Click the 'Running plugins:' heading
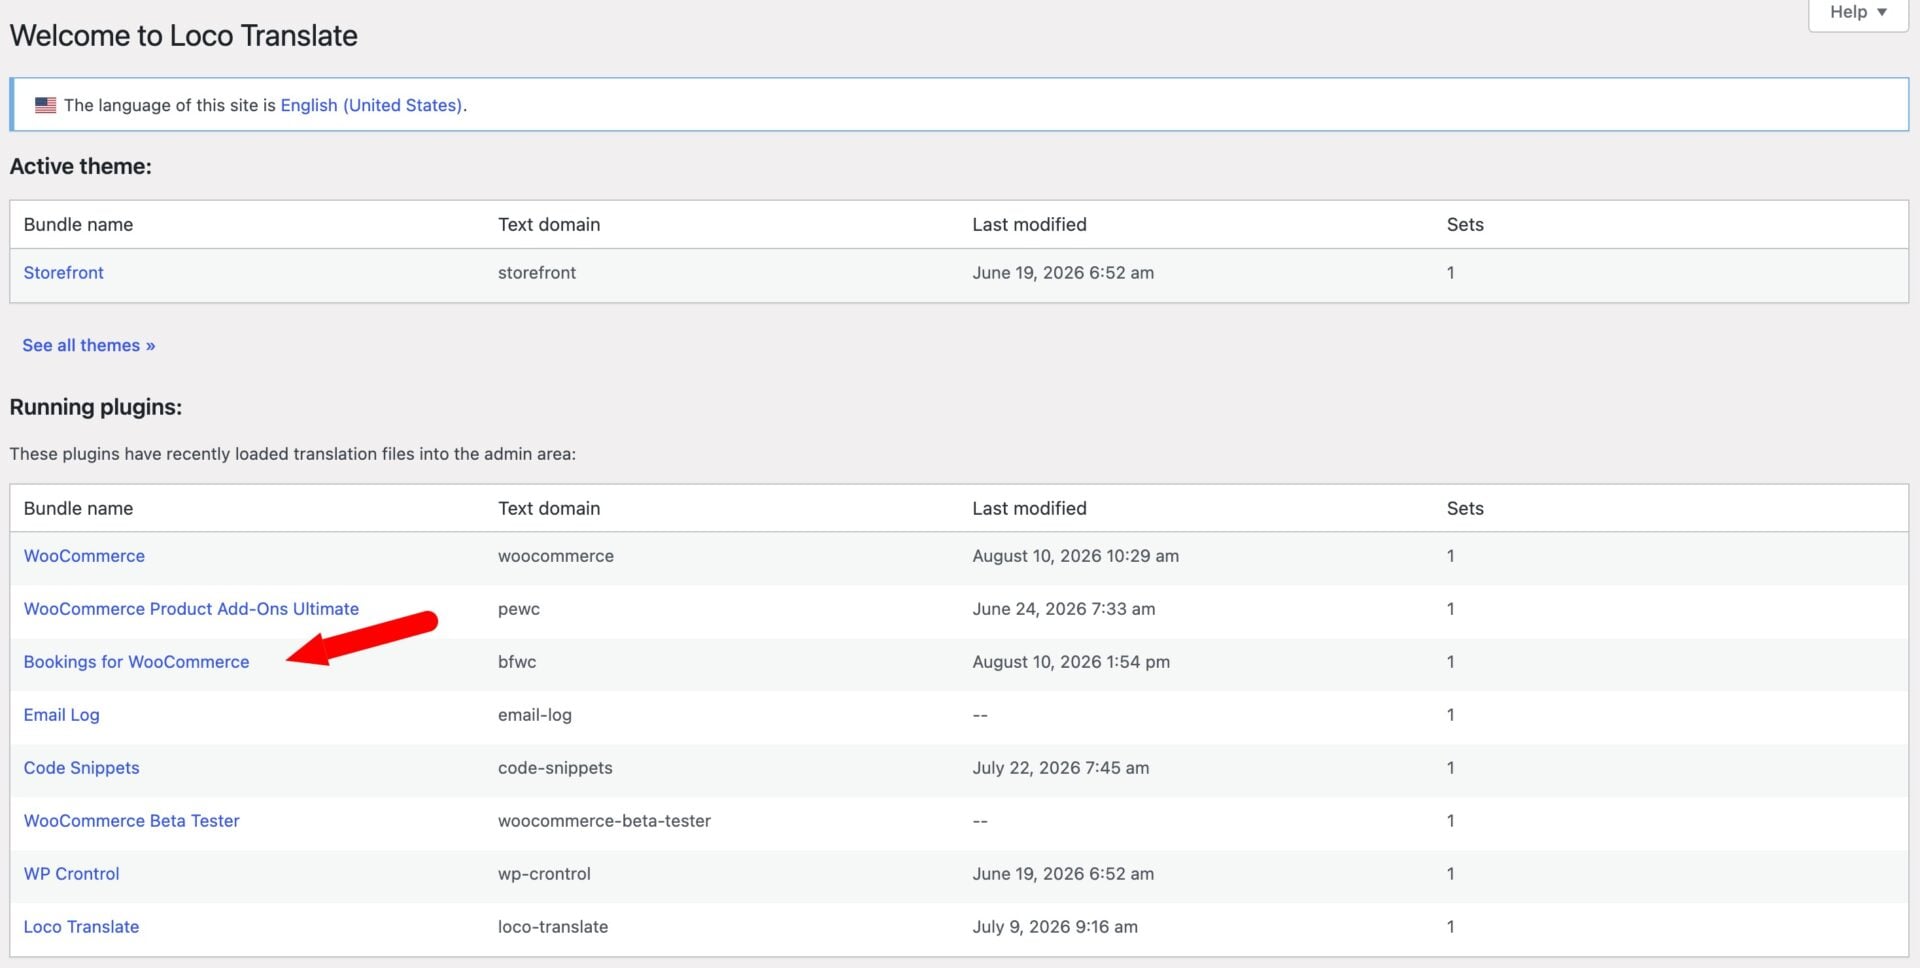 coord(96,407)
